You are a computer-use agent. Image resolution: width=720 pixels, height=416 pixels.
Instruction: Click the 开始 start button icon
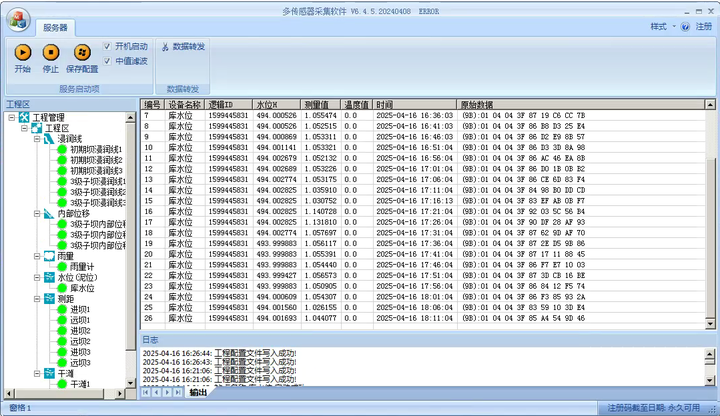[x=22, y=52]
